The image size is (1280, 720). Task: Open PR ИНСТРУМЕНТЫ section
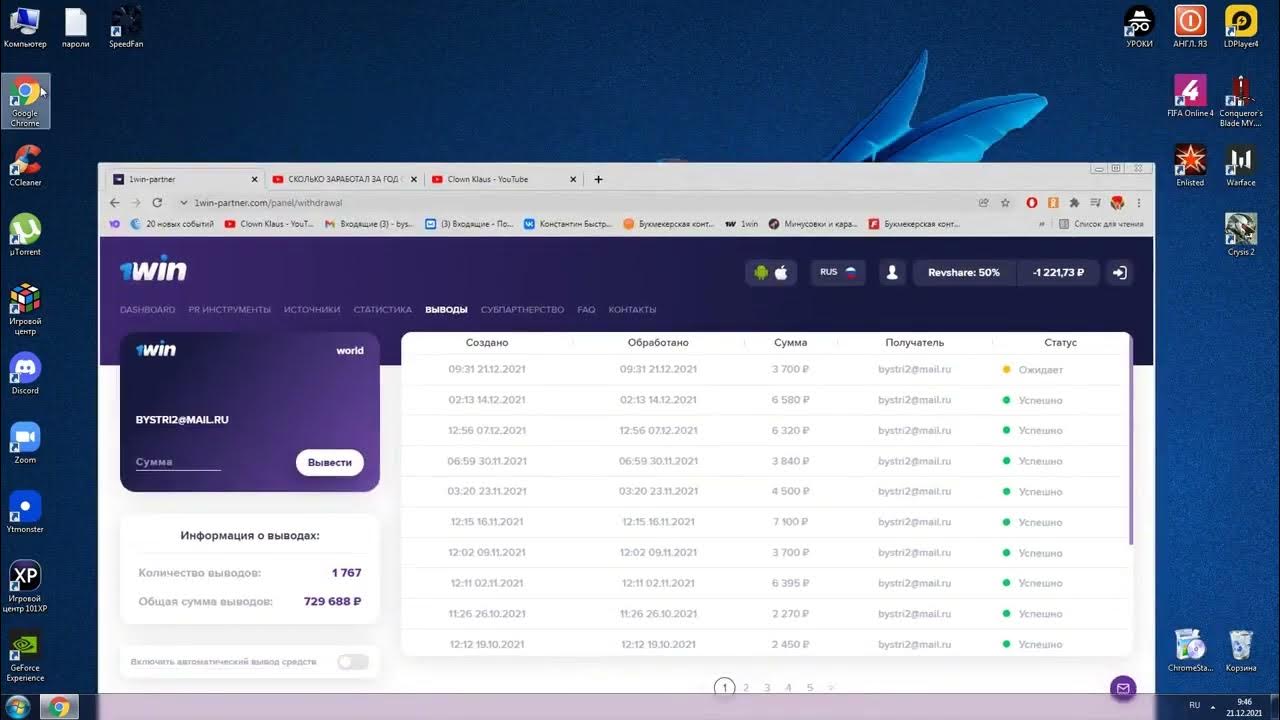[229, 310]
